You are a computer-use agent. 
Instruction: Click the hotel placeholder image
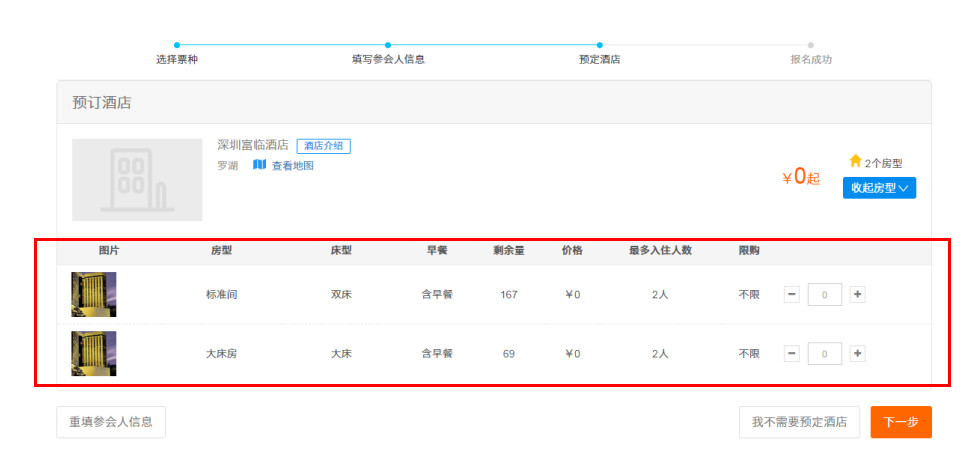tap(137, 179)
